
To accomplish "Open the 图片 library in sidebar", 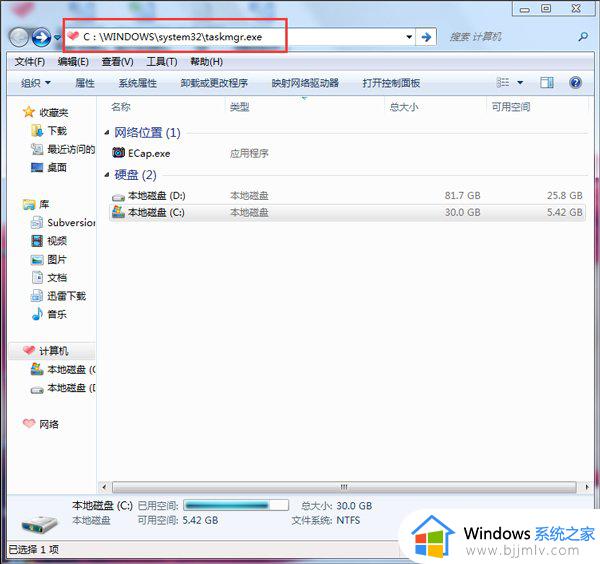I will coord(57,259).
